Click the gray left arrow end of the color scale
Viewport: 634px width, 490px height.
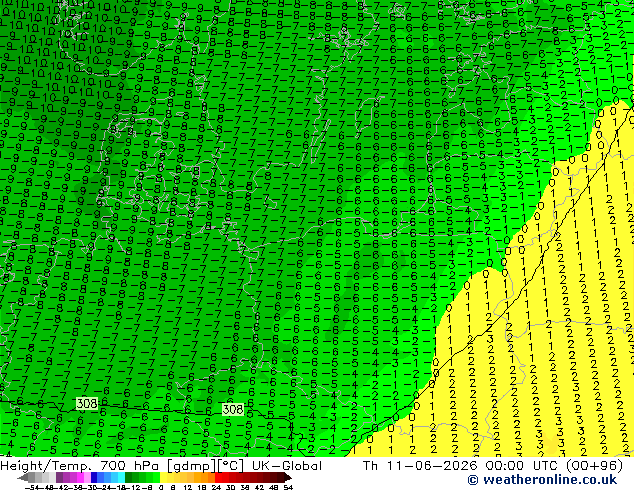[23, 477]
